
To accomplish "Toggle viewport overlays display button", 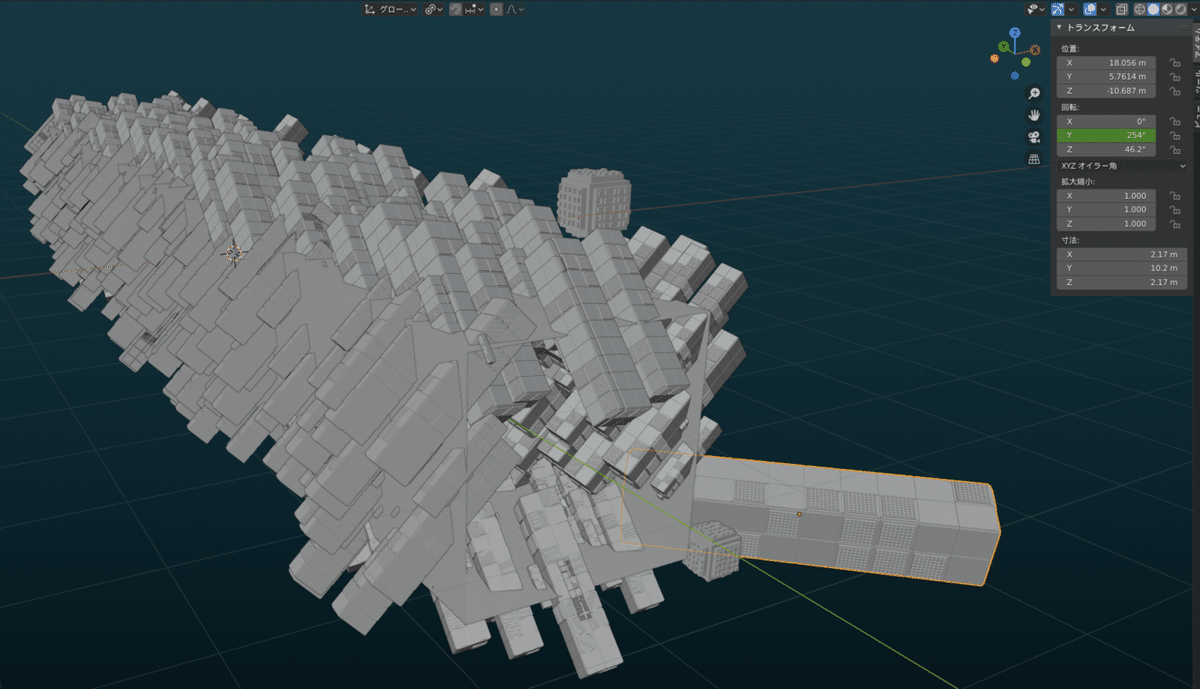I will pos(1090,9).
